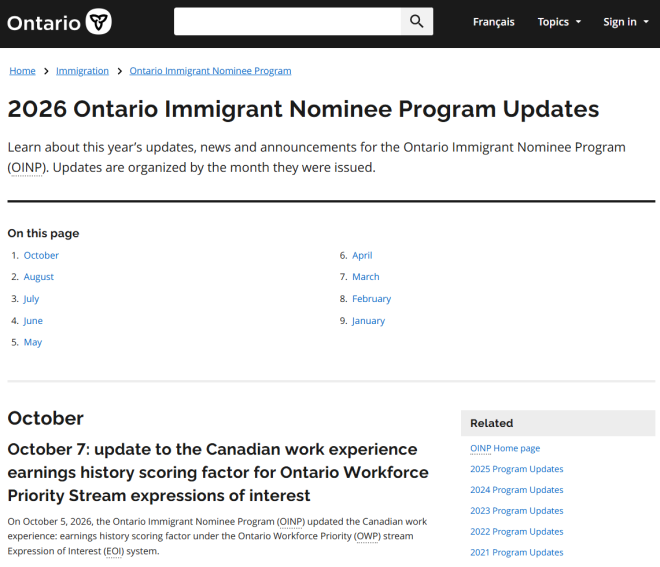This screenshot has width=660, height=567.
Task: Click the Related sidebar heading
Action: tap(491, 423)
